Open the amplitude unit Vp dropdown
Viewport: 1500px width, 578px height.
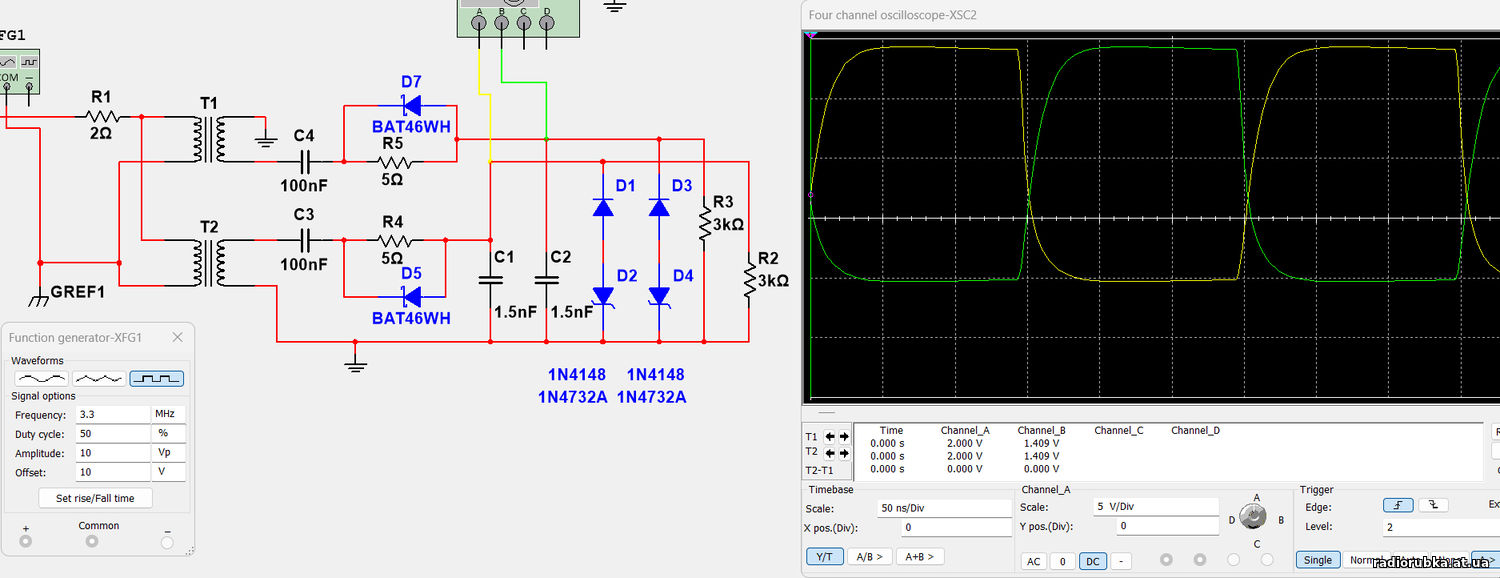pyautogui.click(x=168, y=453)
